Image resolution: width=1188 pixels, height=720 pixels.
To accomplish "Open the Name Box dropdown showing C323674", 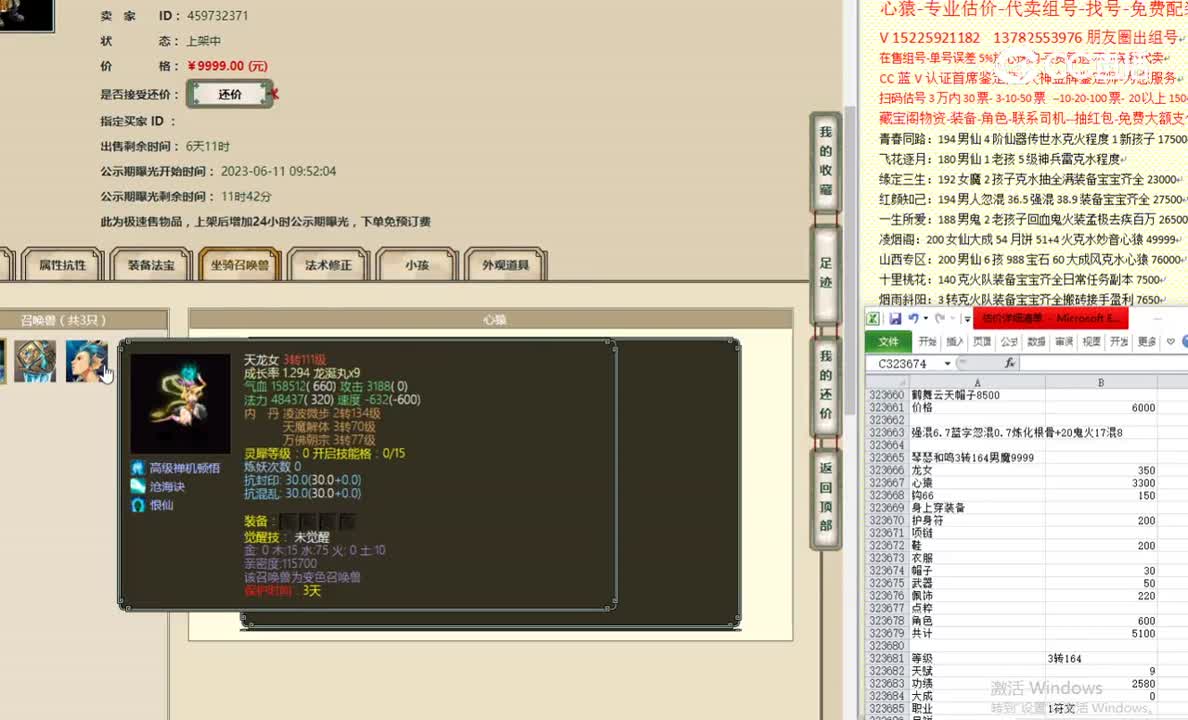I will point(947,364).
